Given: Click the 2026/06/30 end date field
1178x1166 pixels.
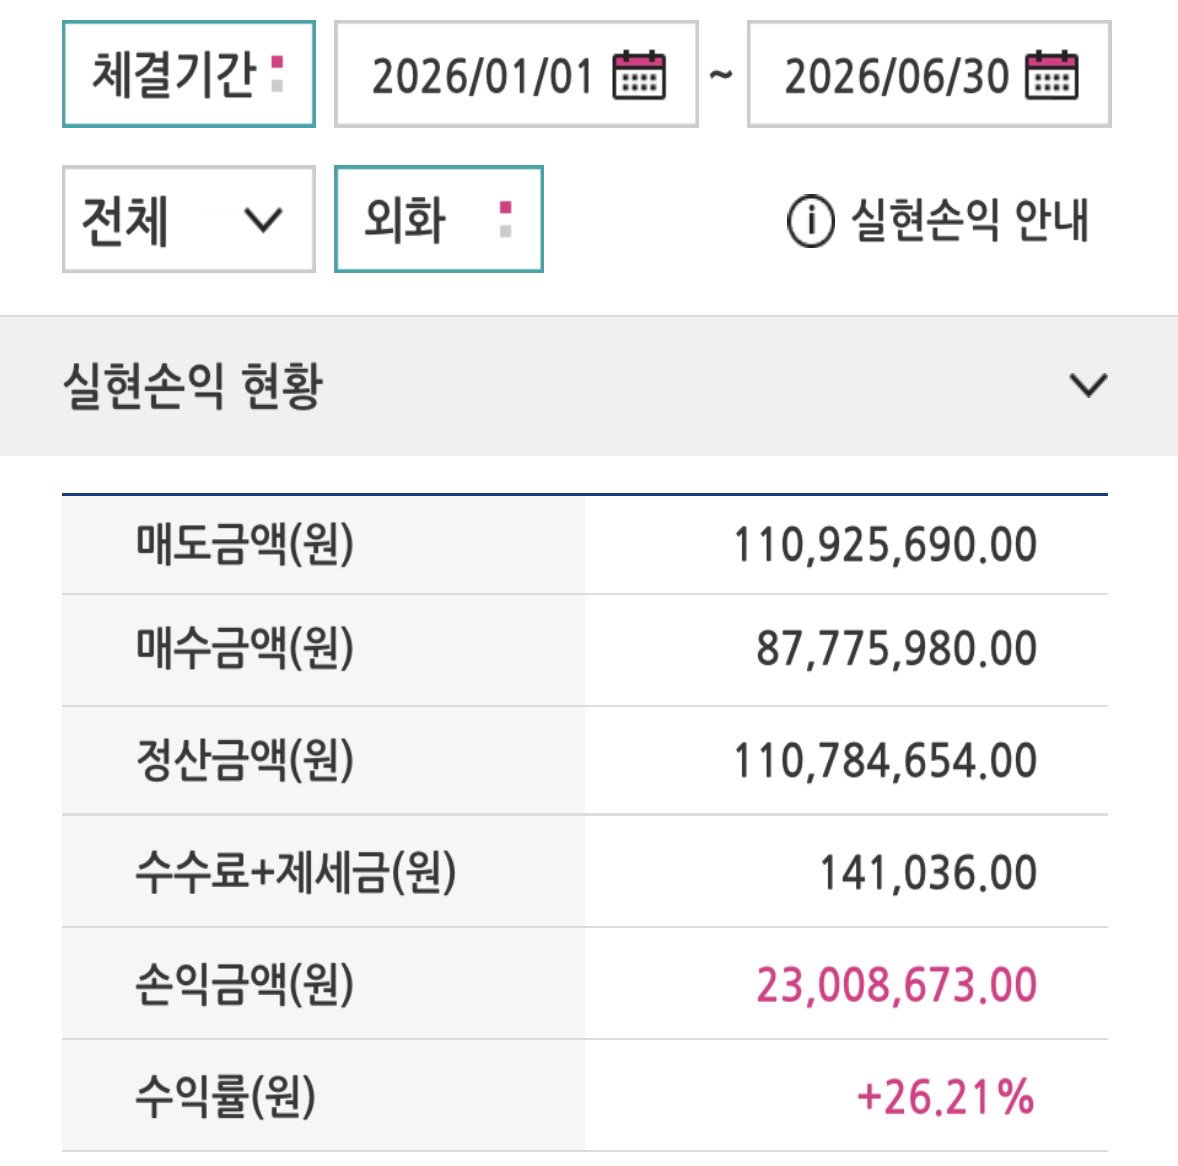Looking at the screenshot, I should (x=929, y=74).
